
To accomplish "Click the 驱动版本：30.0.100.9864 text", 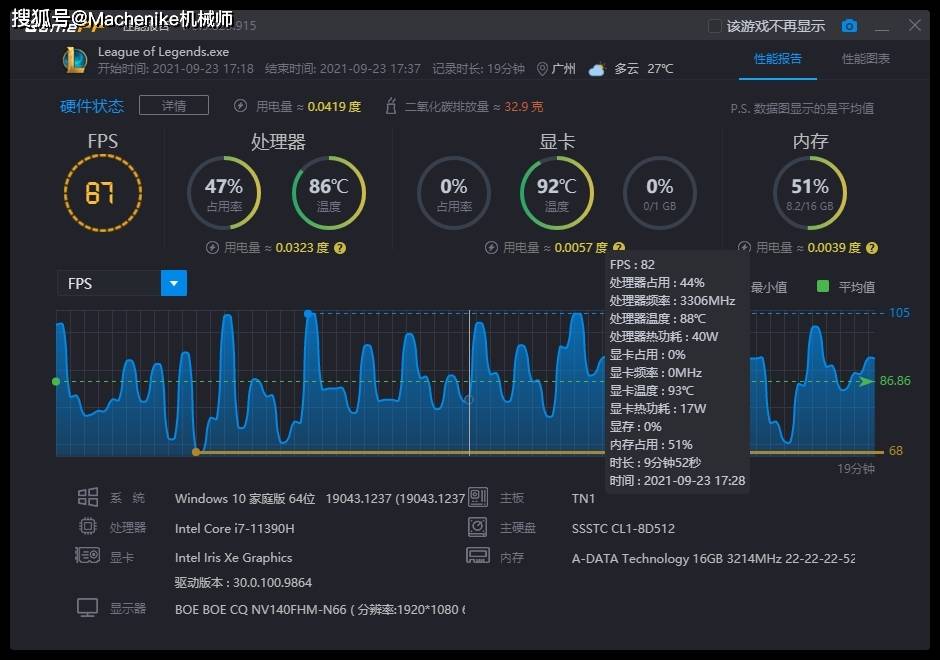I will point(243,582).
